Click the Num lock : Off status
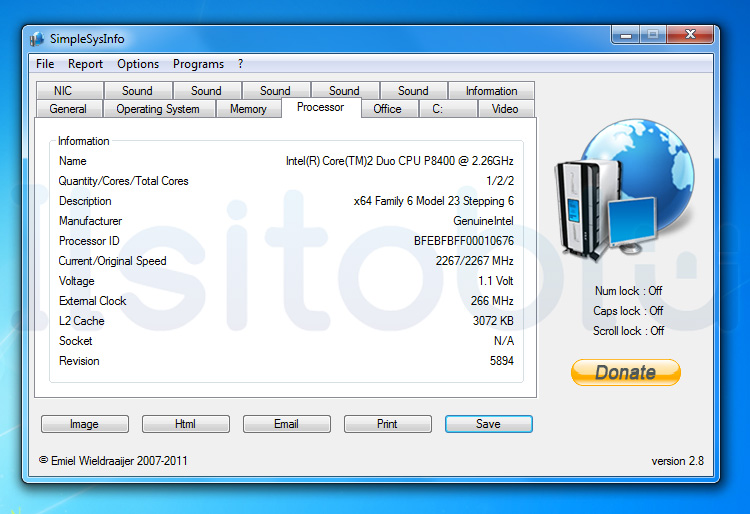750x514 pixels. [x=628, y=291]
